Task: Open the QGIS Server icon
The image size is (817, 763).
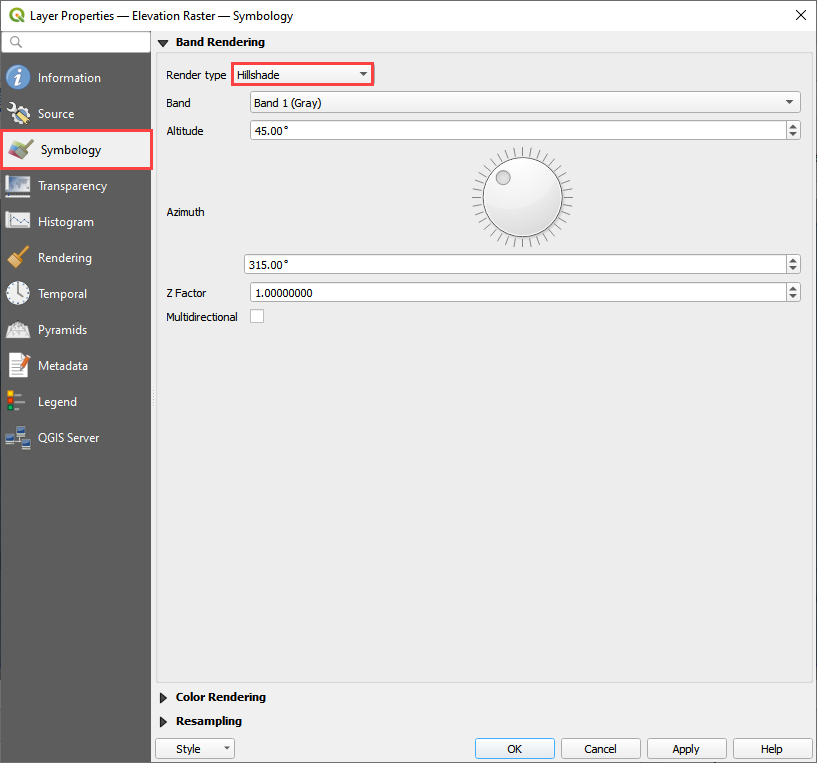Action: tap(18, 438)
